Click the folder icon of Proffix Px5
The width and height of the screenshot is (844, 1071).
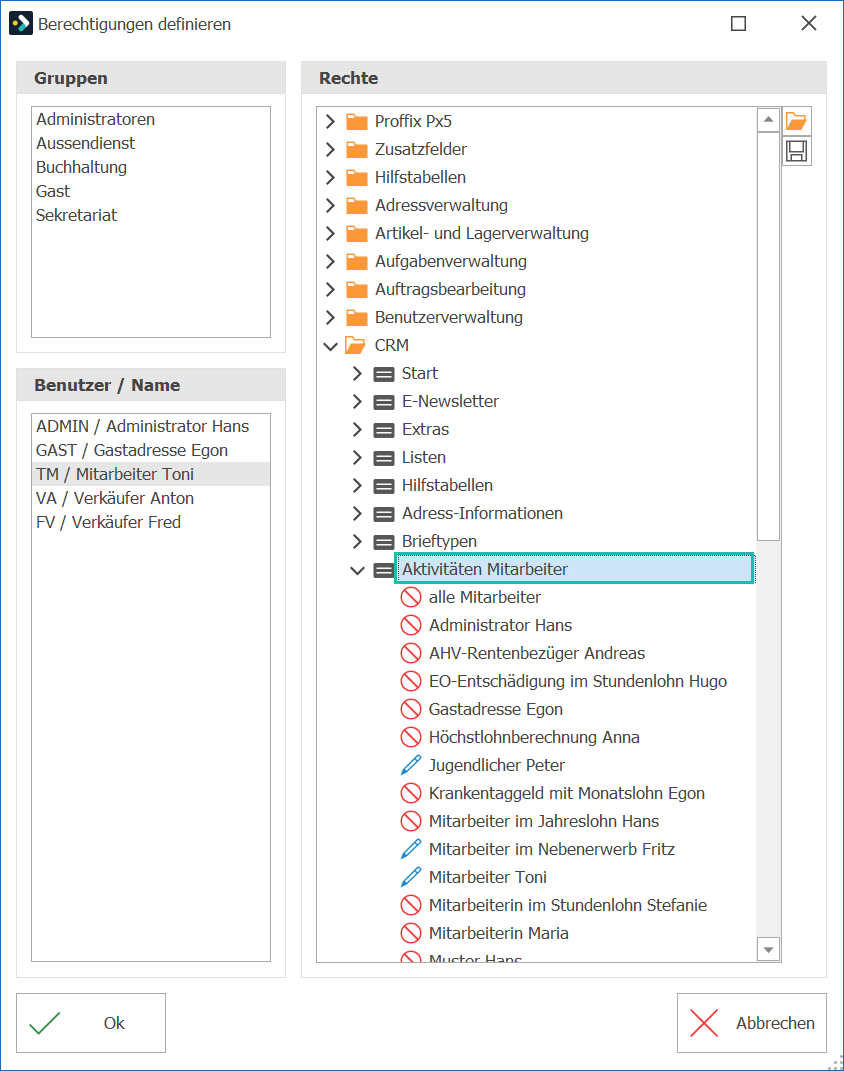pyautogui.click(x=356, y=122)
